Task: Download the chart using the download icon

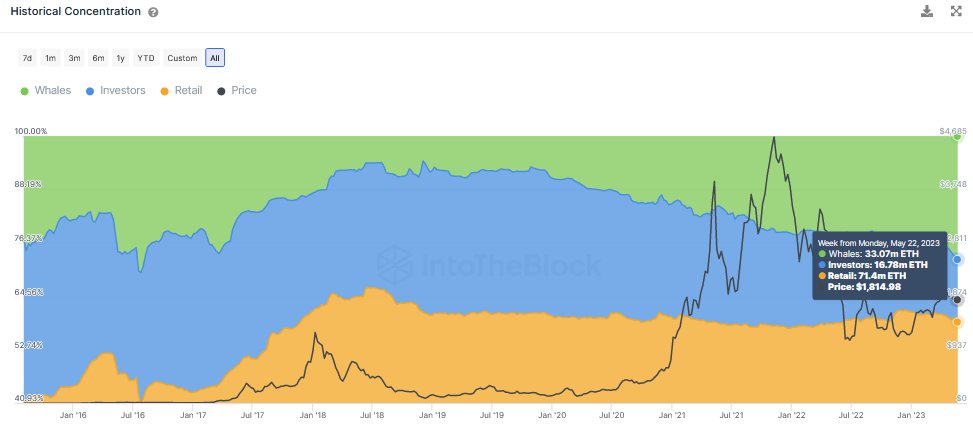Action: coord(927,11)
